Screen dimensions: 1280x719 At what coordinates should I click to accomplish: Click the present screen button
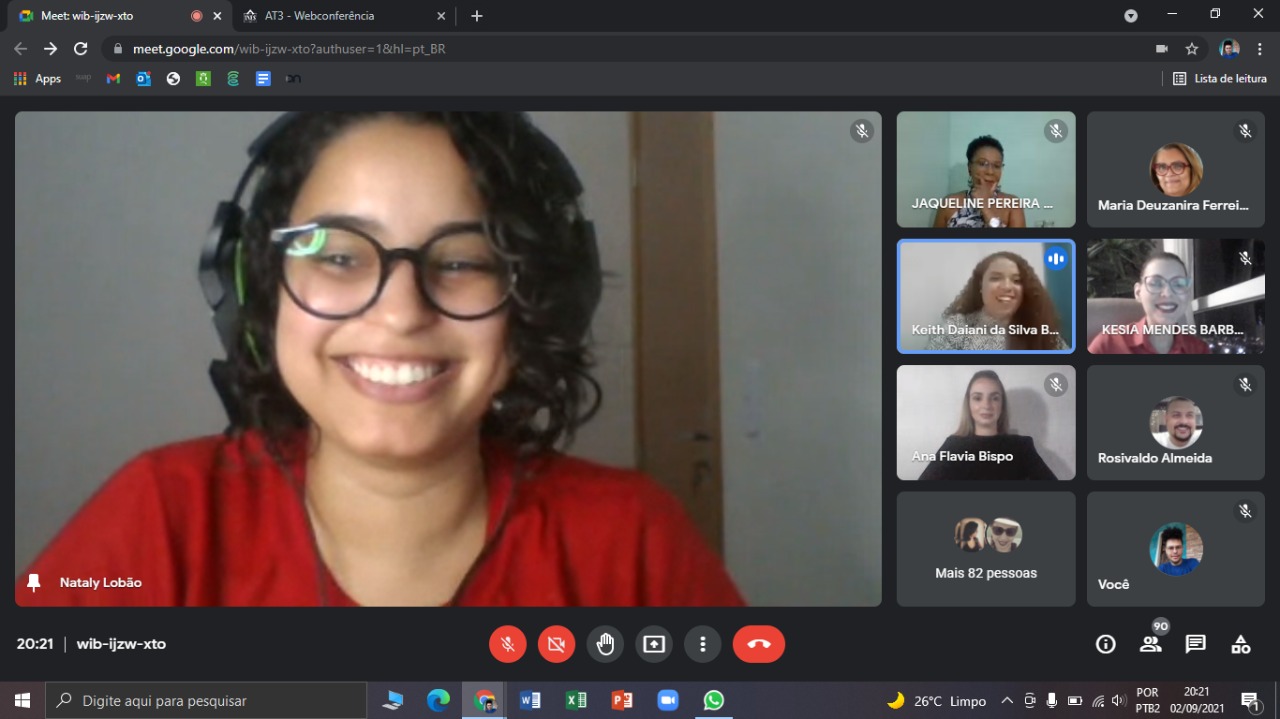pos(654,644)
